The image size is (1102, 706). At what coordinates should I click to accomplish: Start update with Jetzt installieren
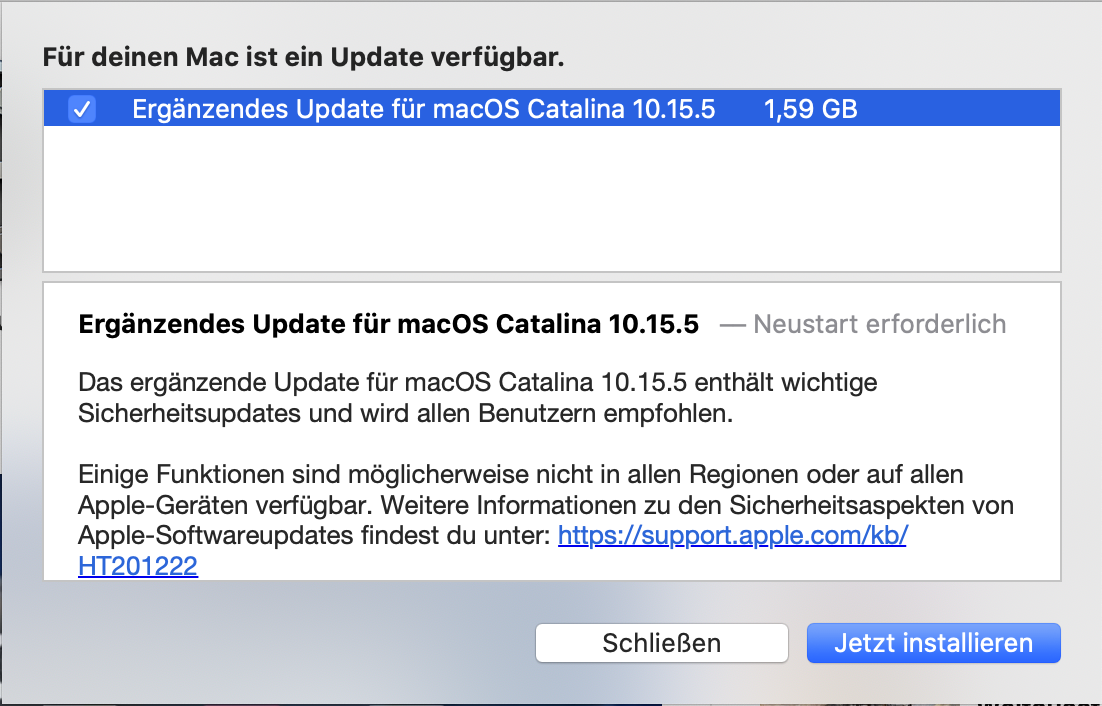coord(933,642)
